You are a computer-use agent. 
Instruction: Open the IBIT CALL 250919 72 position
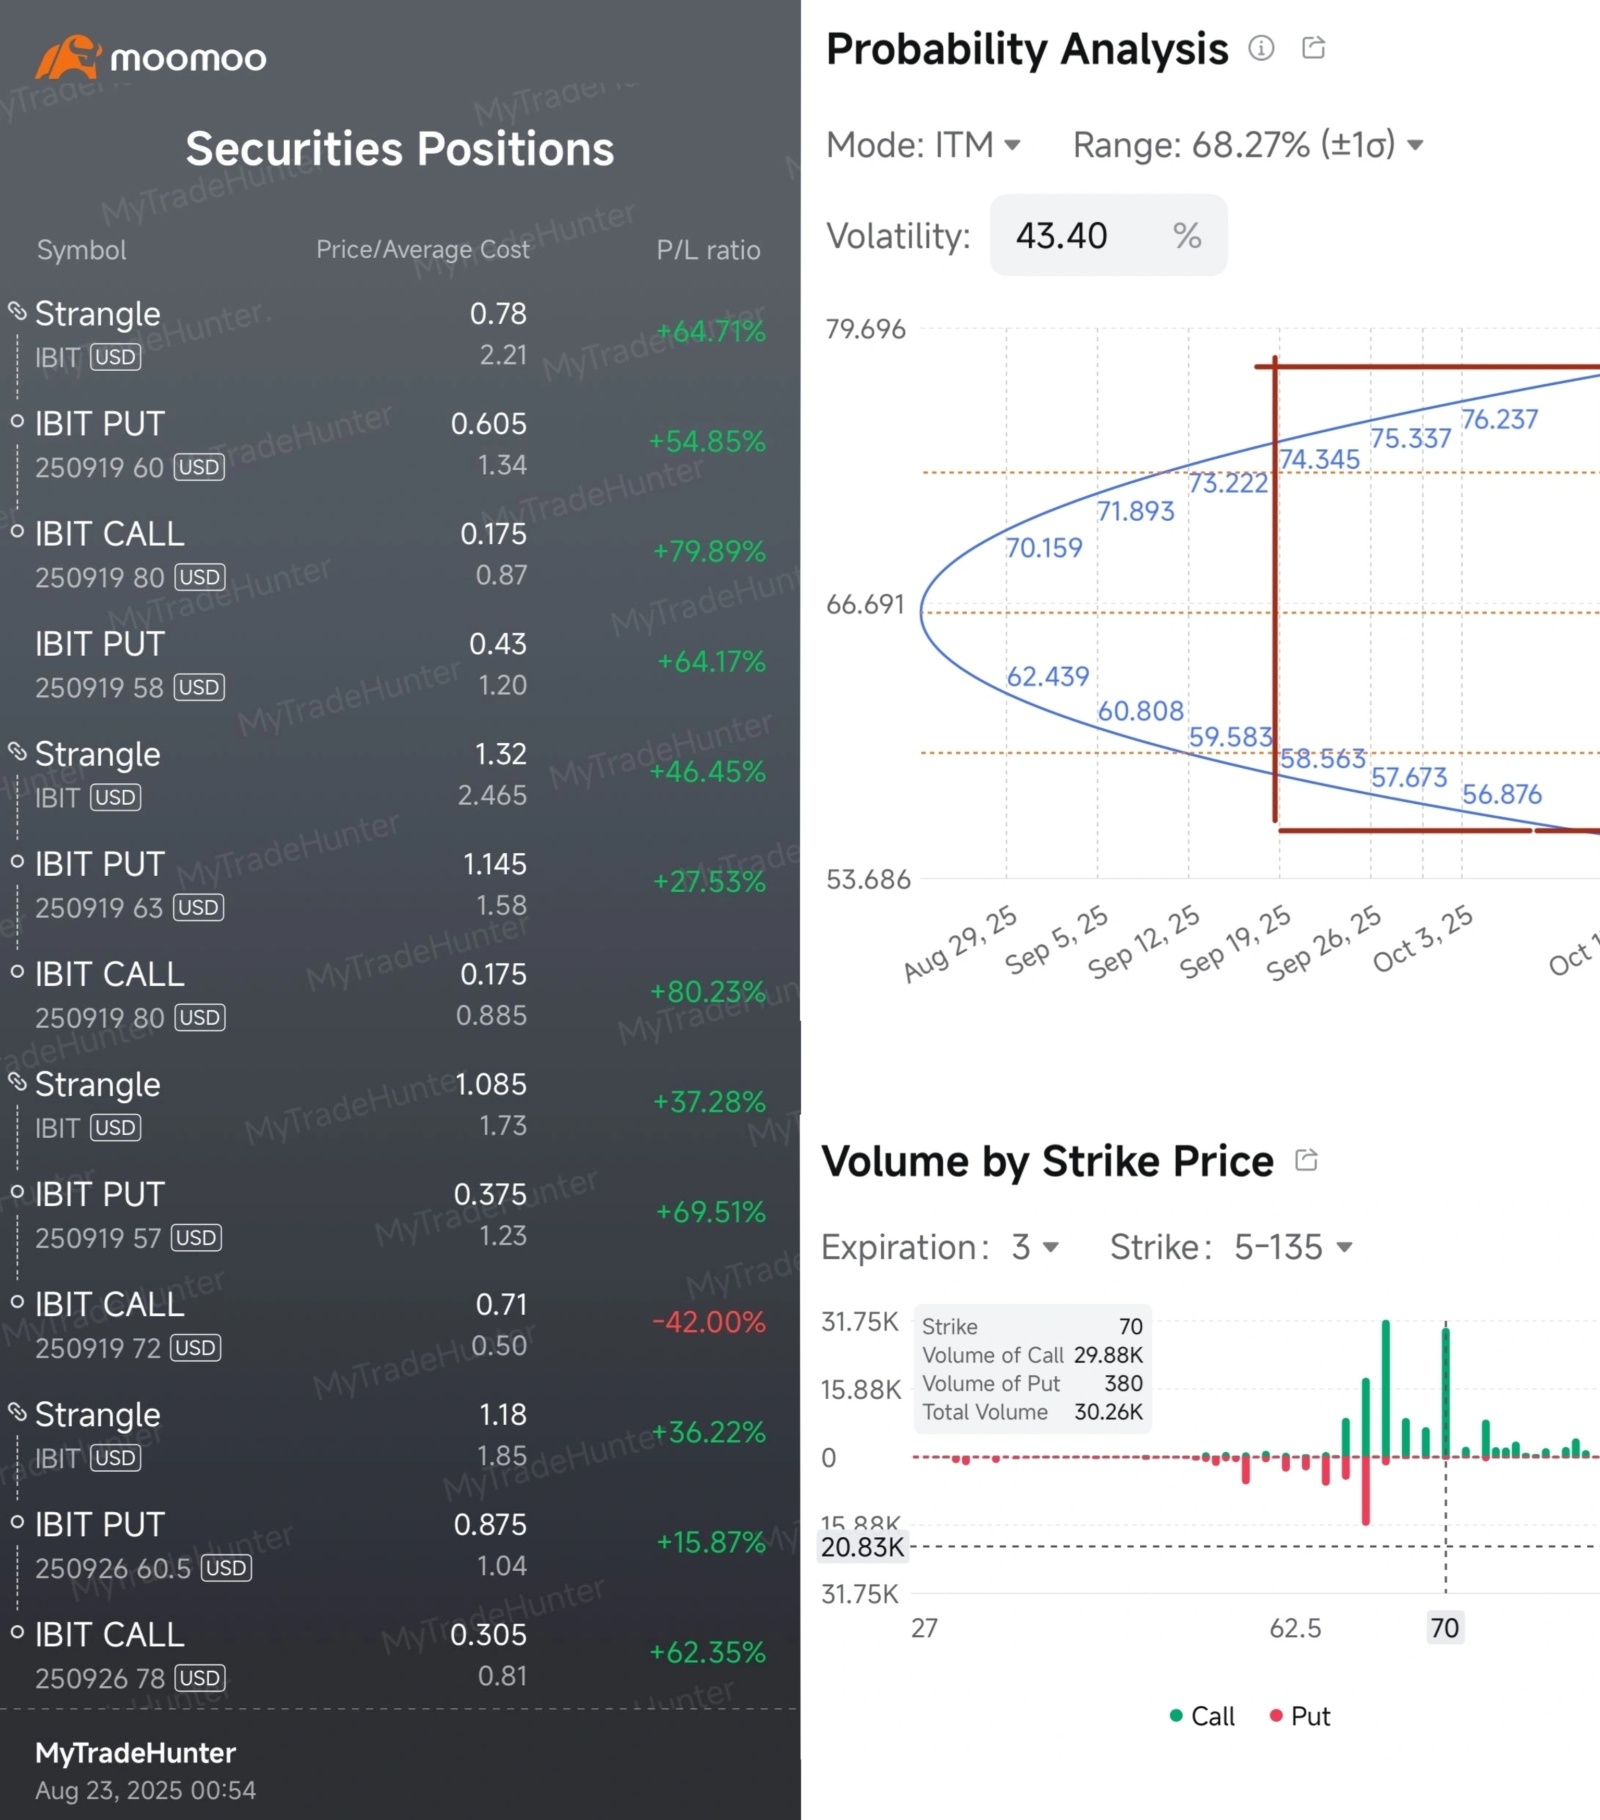130,1324
